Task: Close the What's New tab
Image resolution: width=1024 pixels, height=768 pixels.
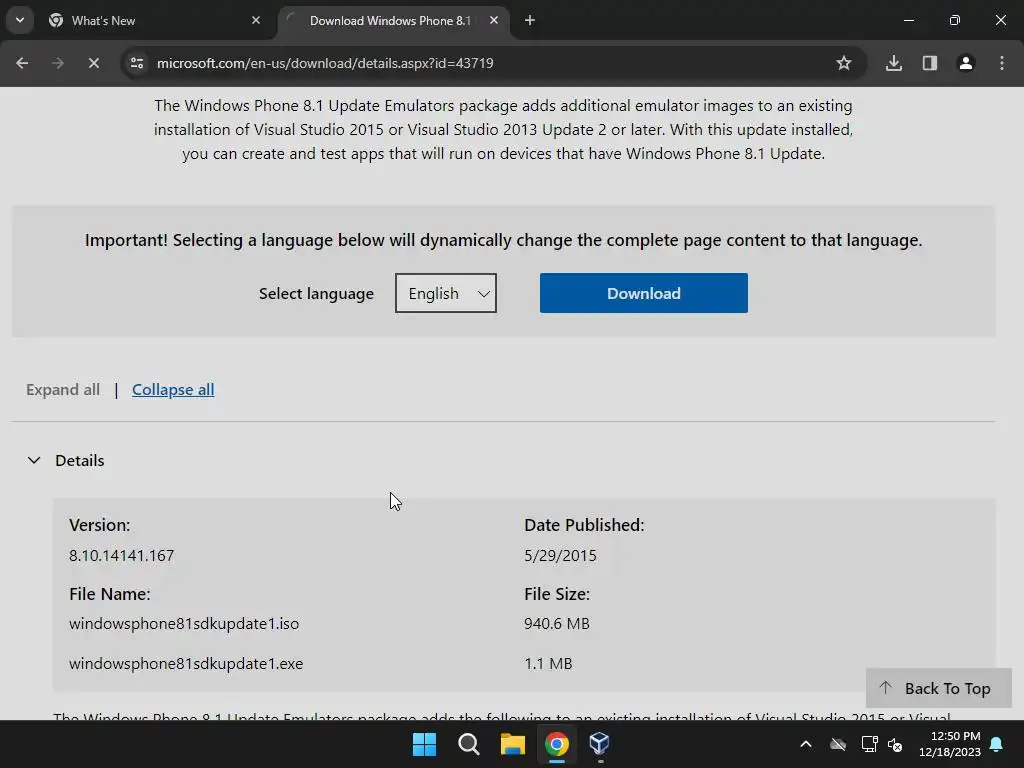Action: coord(256,20)
